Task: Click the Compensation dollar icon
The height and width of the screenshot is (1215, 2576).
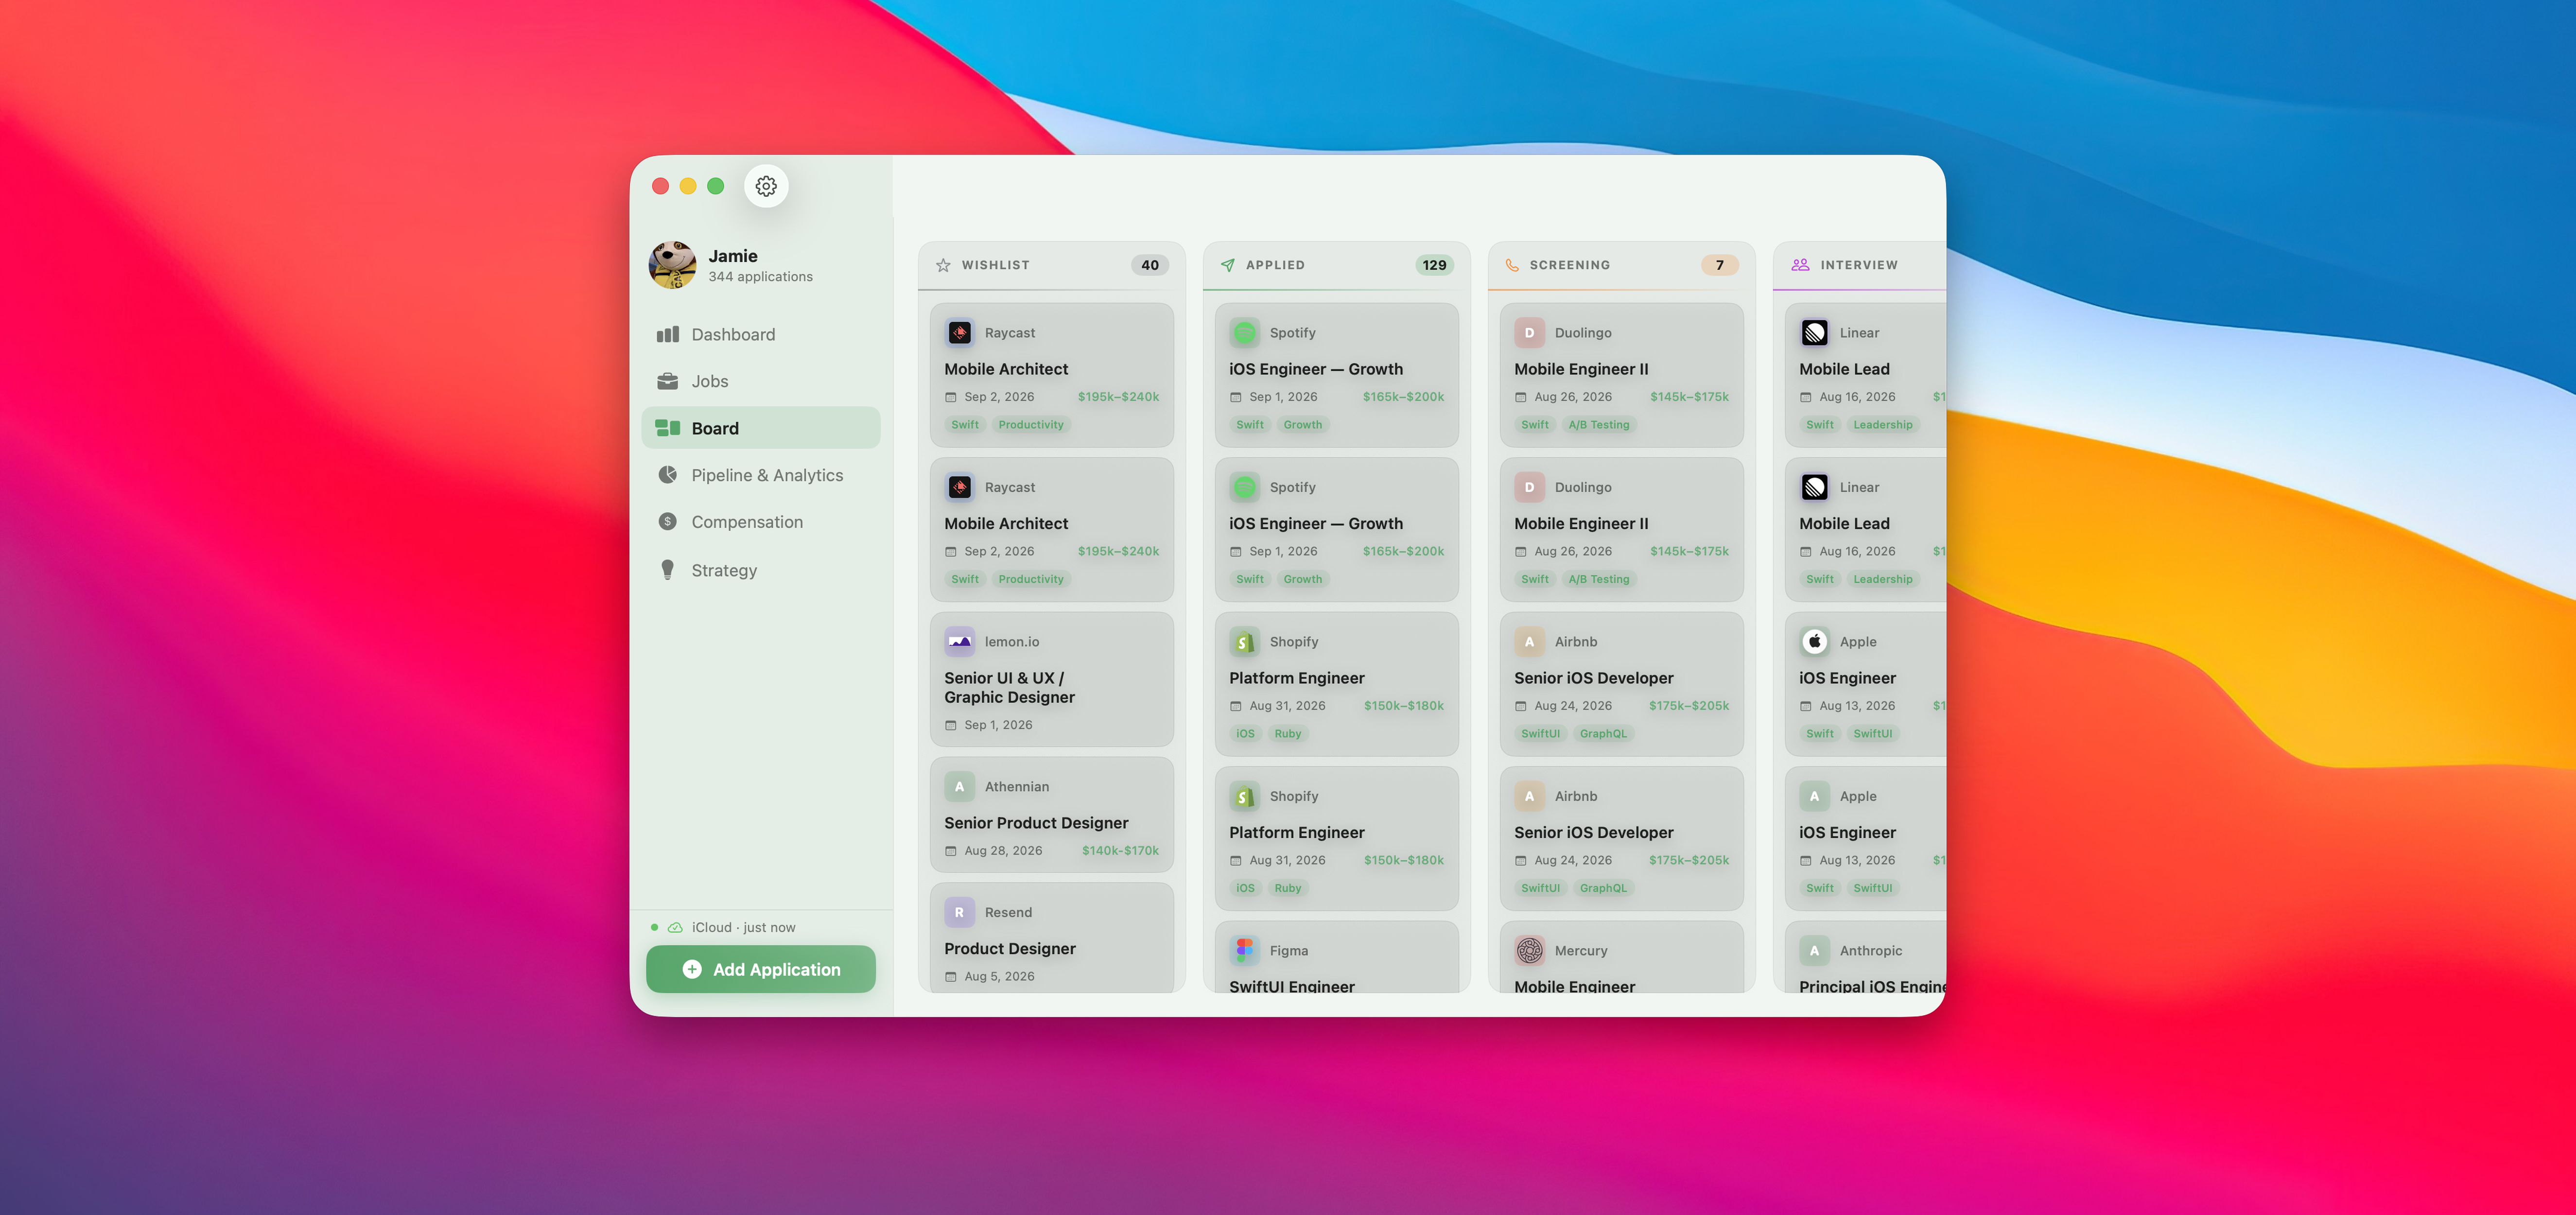Action: [667, 522]
